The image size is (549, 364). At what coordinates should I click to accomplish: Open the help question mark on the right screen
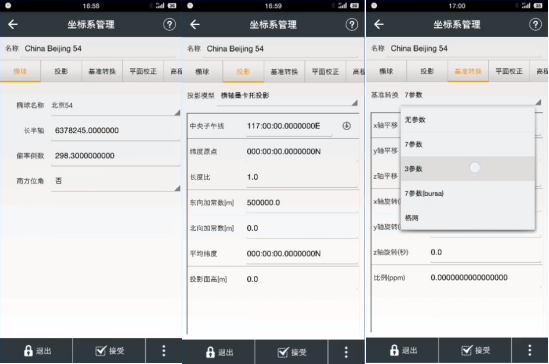pos(535,24)
